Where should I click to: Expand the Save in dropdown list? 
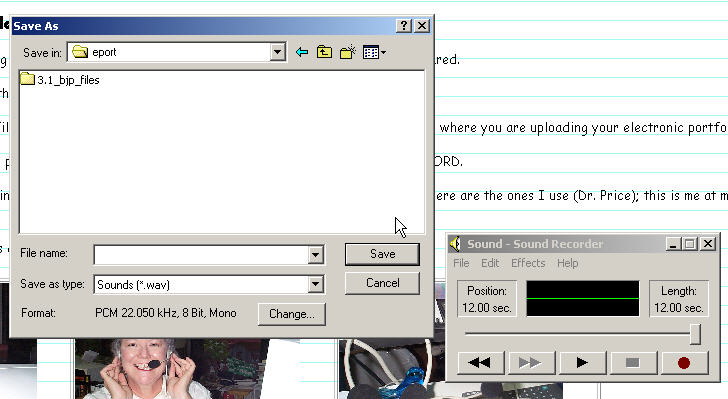click(277, 52)
